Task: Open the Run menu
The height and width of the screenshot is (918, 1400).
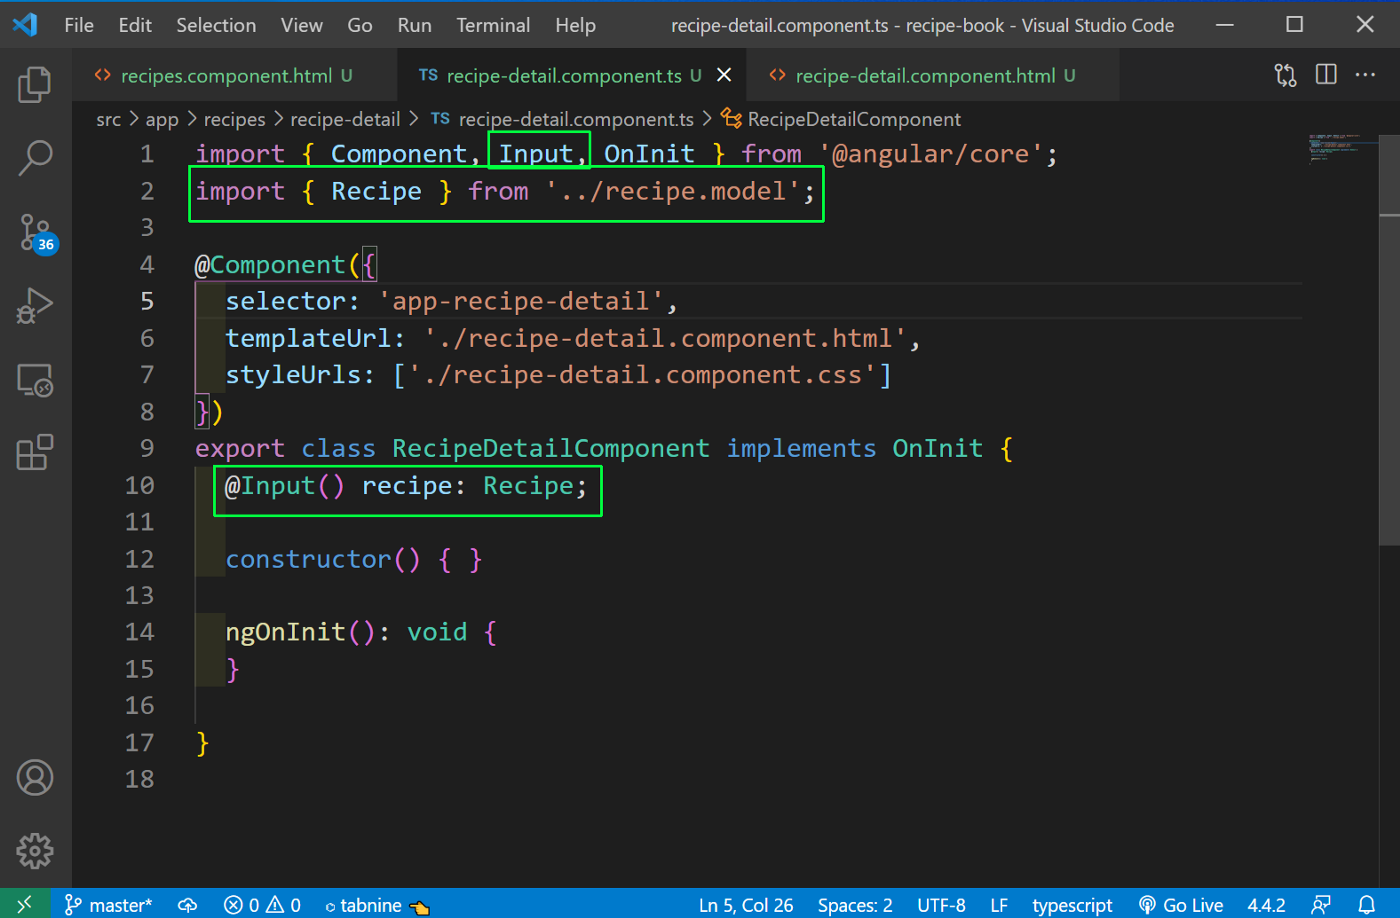Action: pos(414,25)
